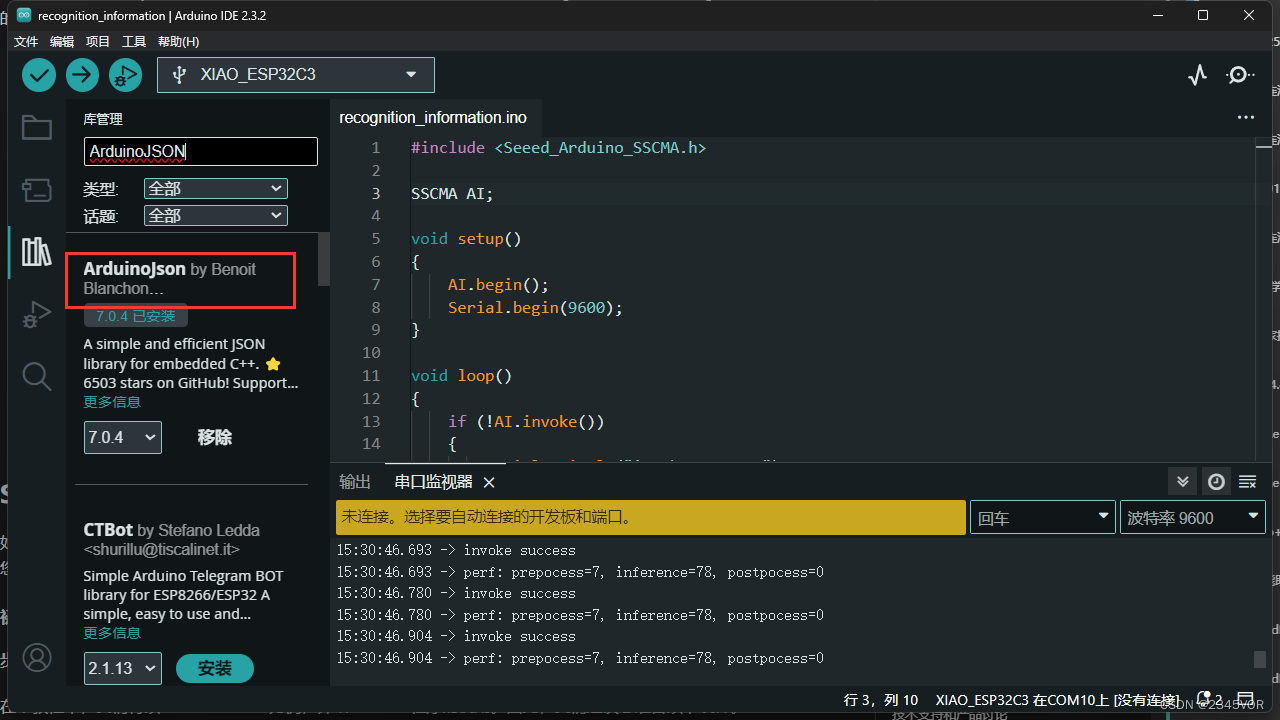Open the 波特率 9600 baud rate dropdown
The width and height of the screenshot is (1280, 720).
coord(1193,518)
